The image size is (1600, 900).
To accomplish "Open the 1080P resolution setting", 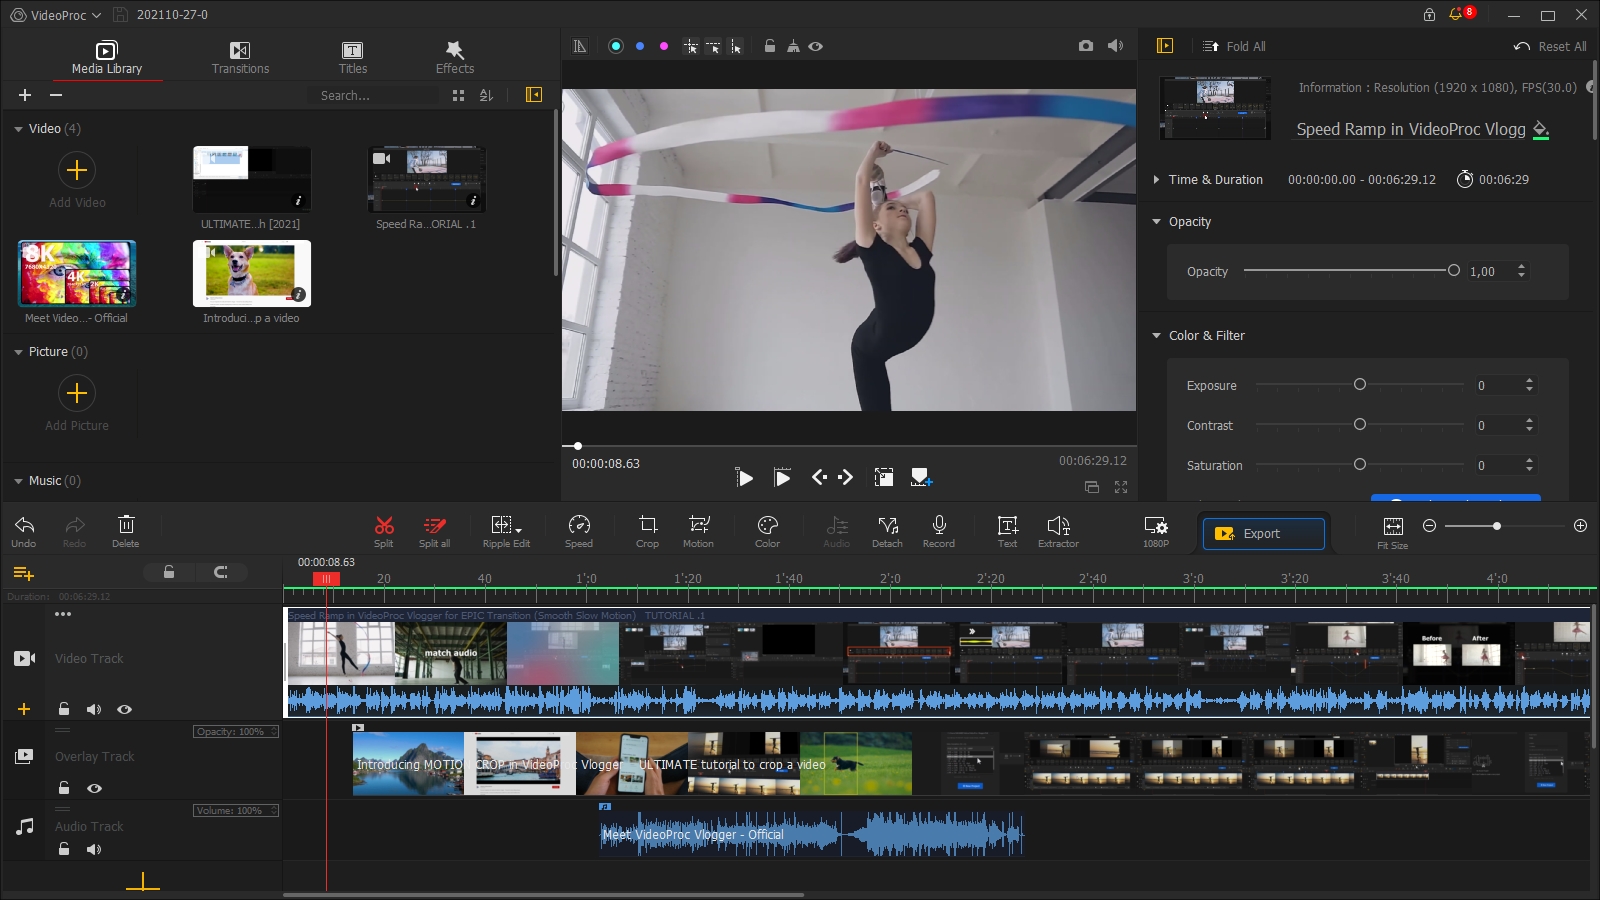I will coord(1156,531).
